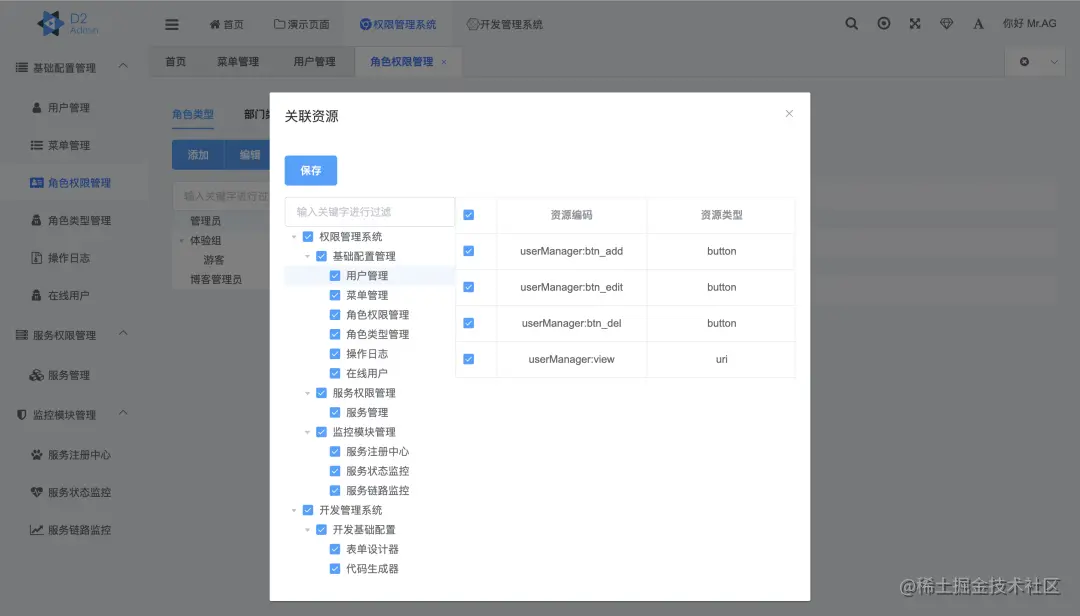Click the 输入关键字进行过滤 filter input field

[369, 211]
